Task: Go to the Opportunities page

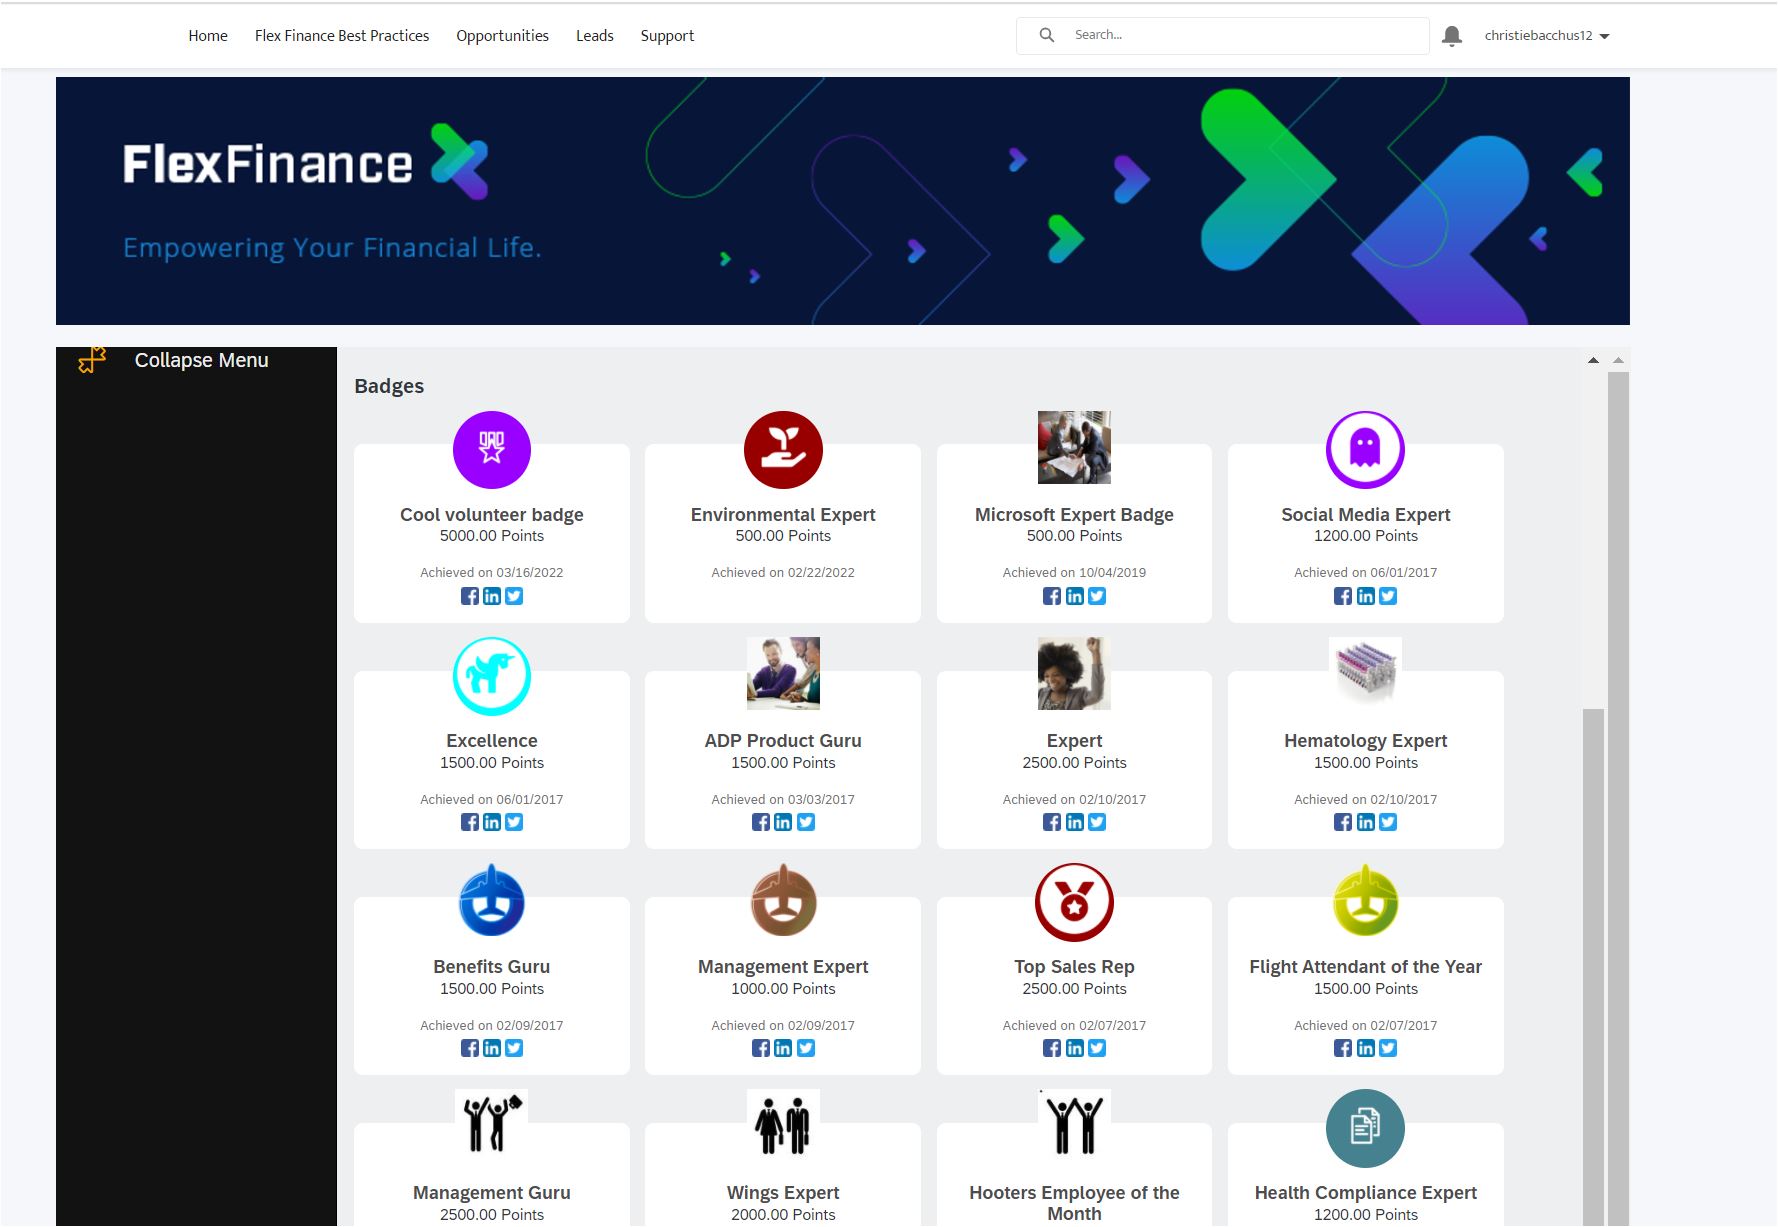Action: pos(502,35)
